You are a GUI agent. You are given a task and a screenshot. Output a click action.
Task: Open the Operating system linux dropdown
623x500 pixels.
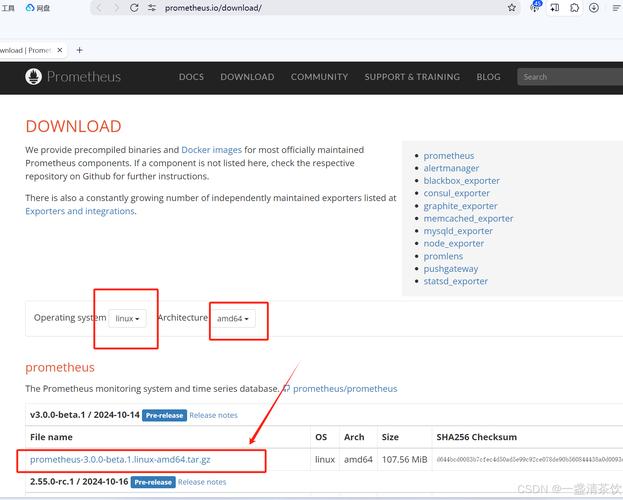tap(127, 318)
